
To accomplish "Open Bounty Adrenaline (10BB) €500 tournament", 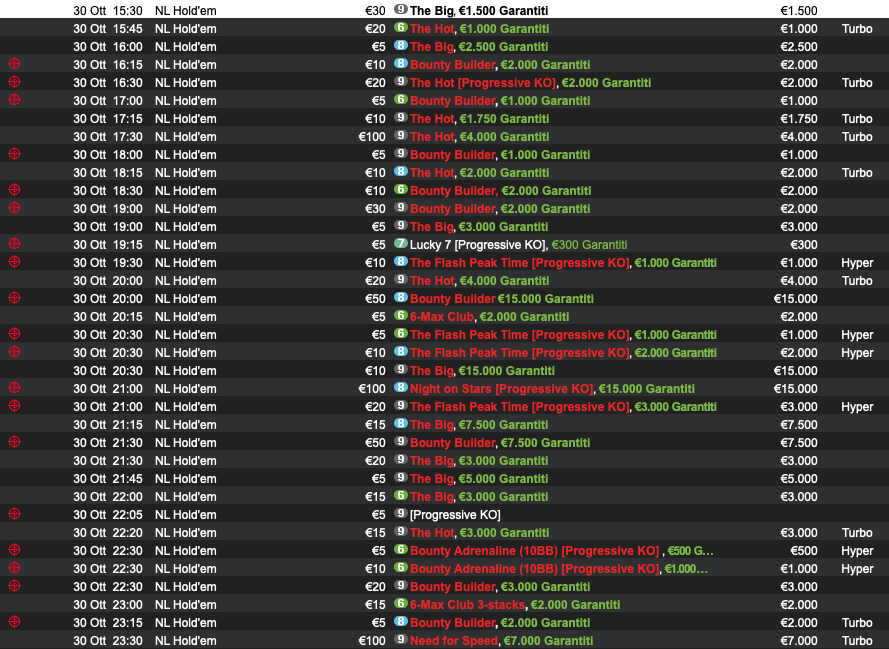I will pyautogui.click(x=561, y=551).
